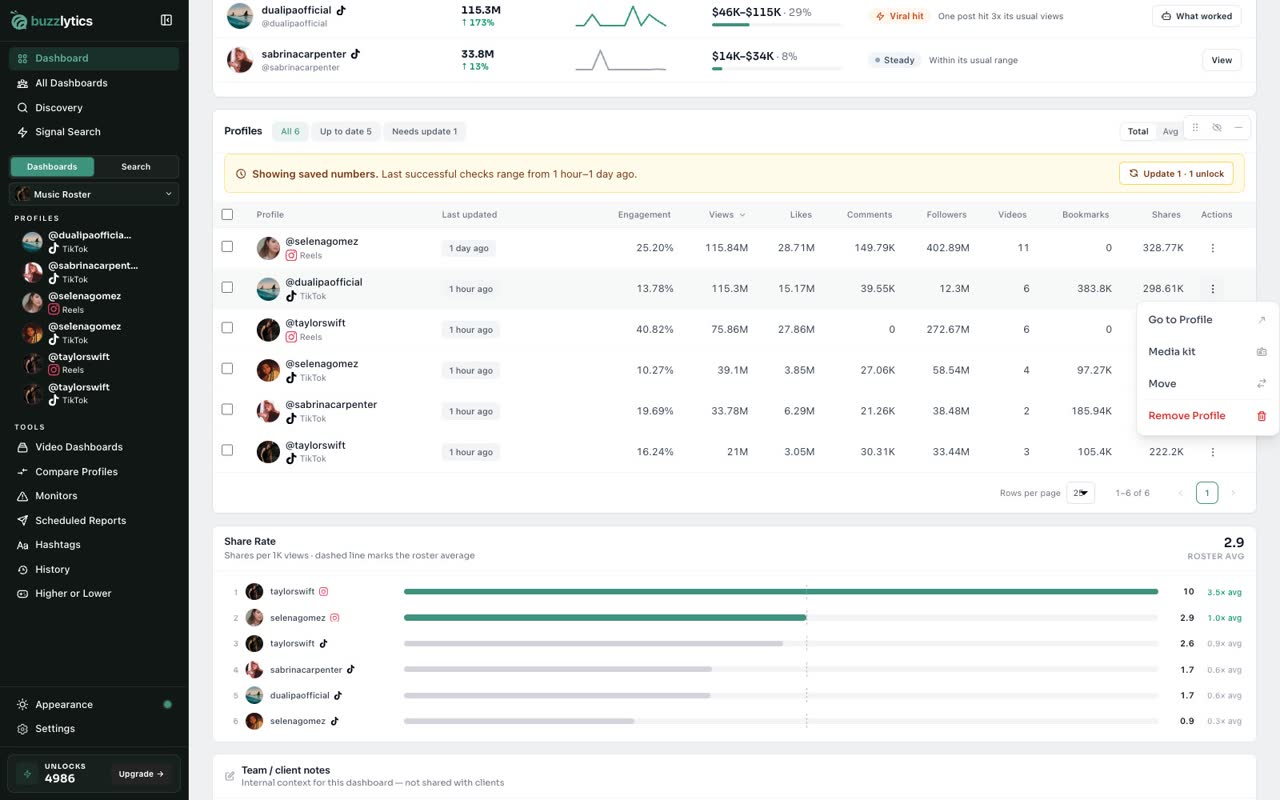Click Update 1 · 1 unlock button
Viewport: 1280px width, 800px height.
coord(1176,173)
